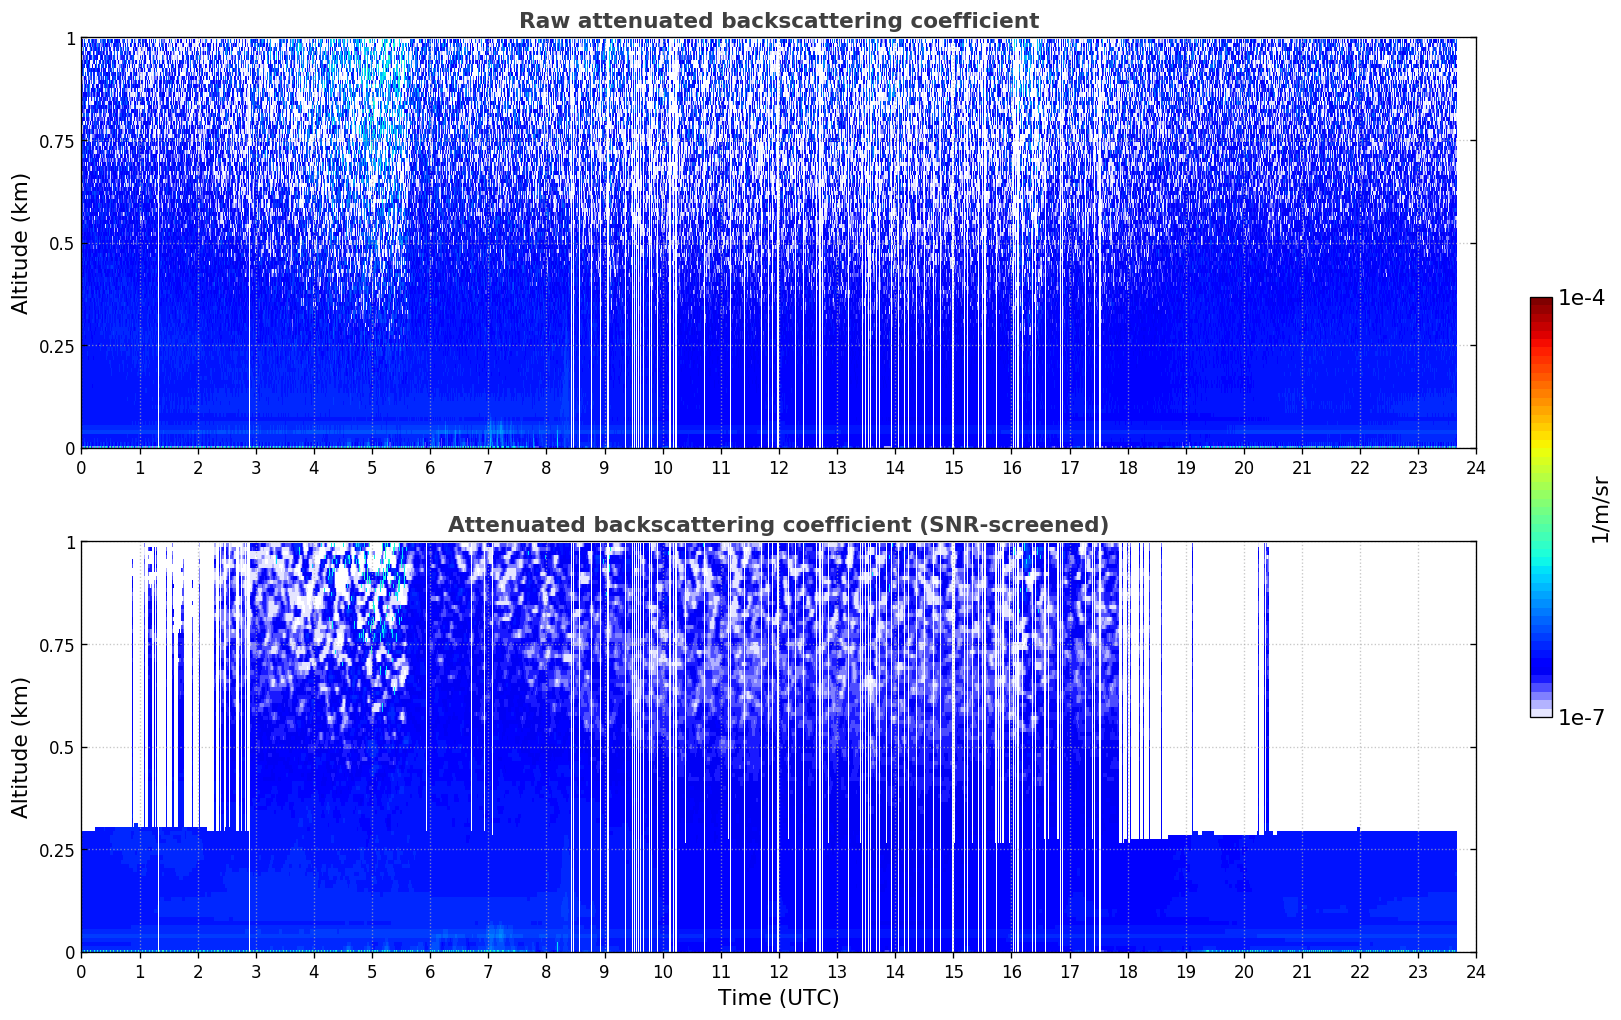Click the hour 0 tick on top plot

(82, 467)
